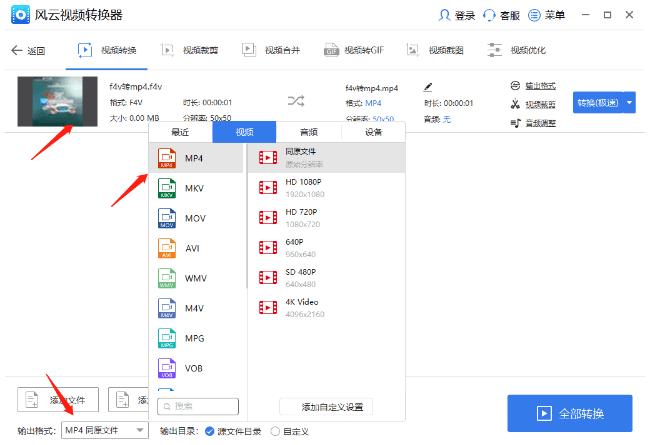Select SD 480P preset
The width and height of the screenshot is (649, 445).
pyautogui.click(x=327, y=278)
